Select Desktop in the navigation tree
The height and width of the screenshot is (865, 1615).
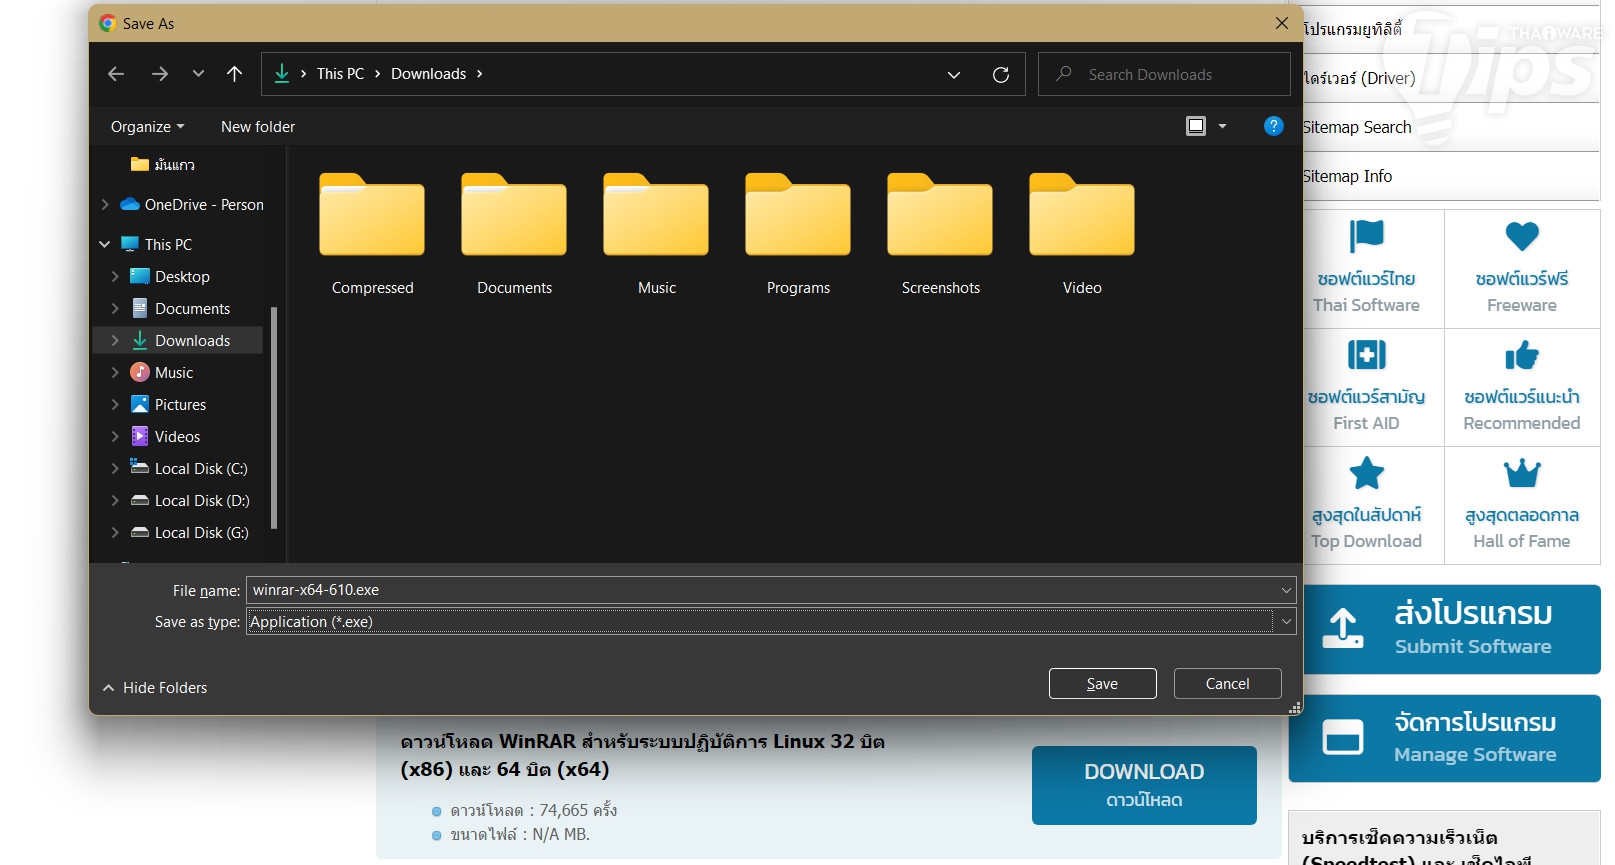pyautogui.click(x=181, y=276)
